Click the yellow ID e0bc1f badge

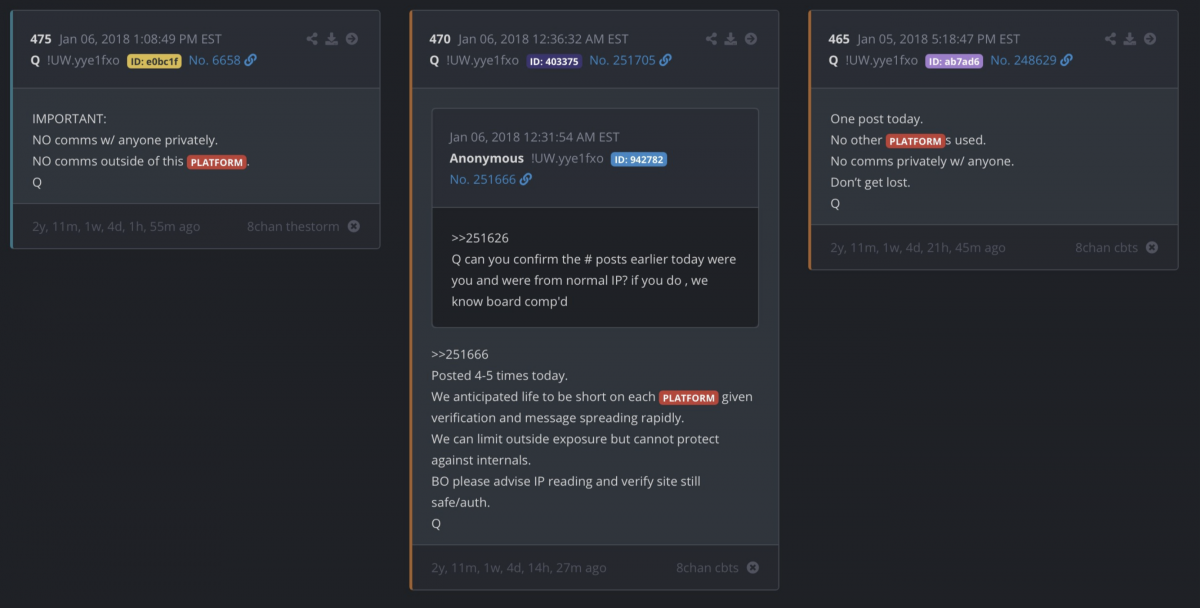click(x=154, y=61)
